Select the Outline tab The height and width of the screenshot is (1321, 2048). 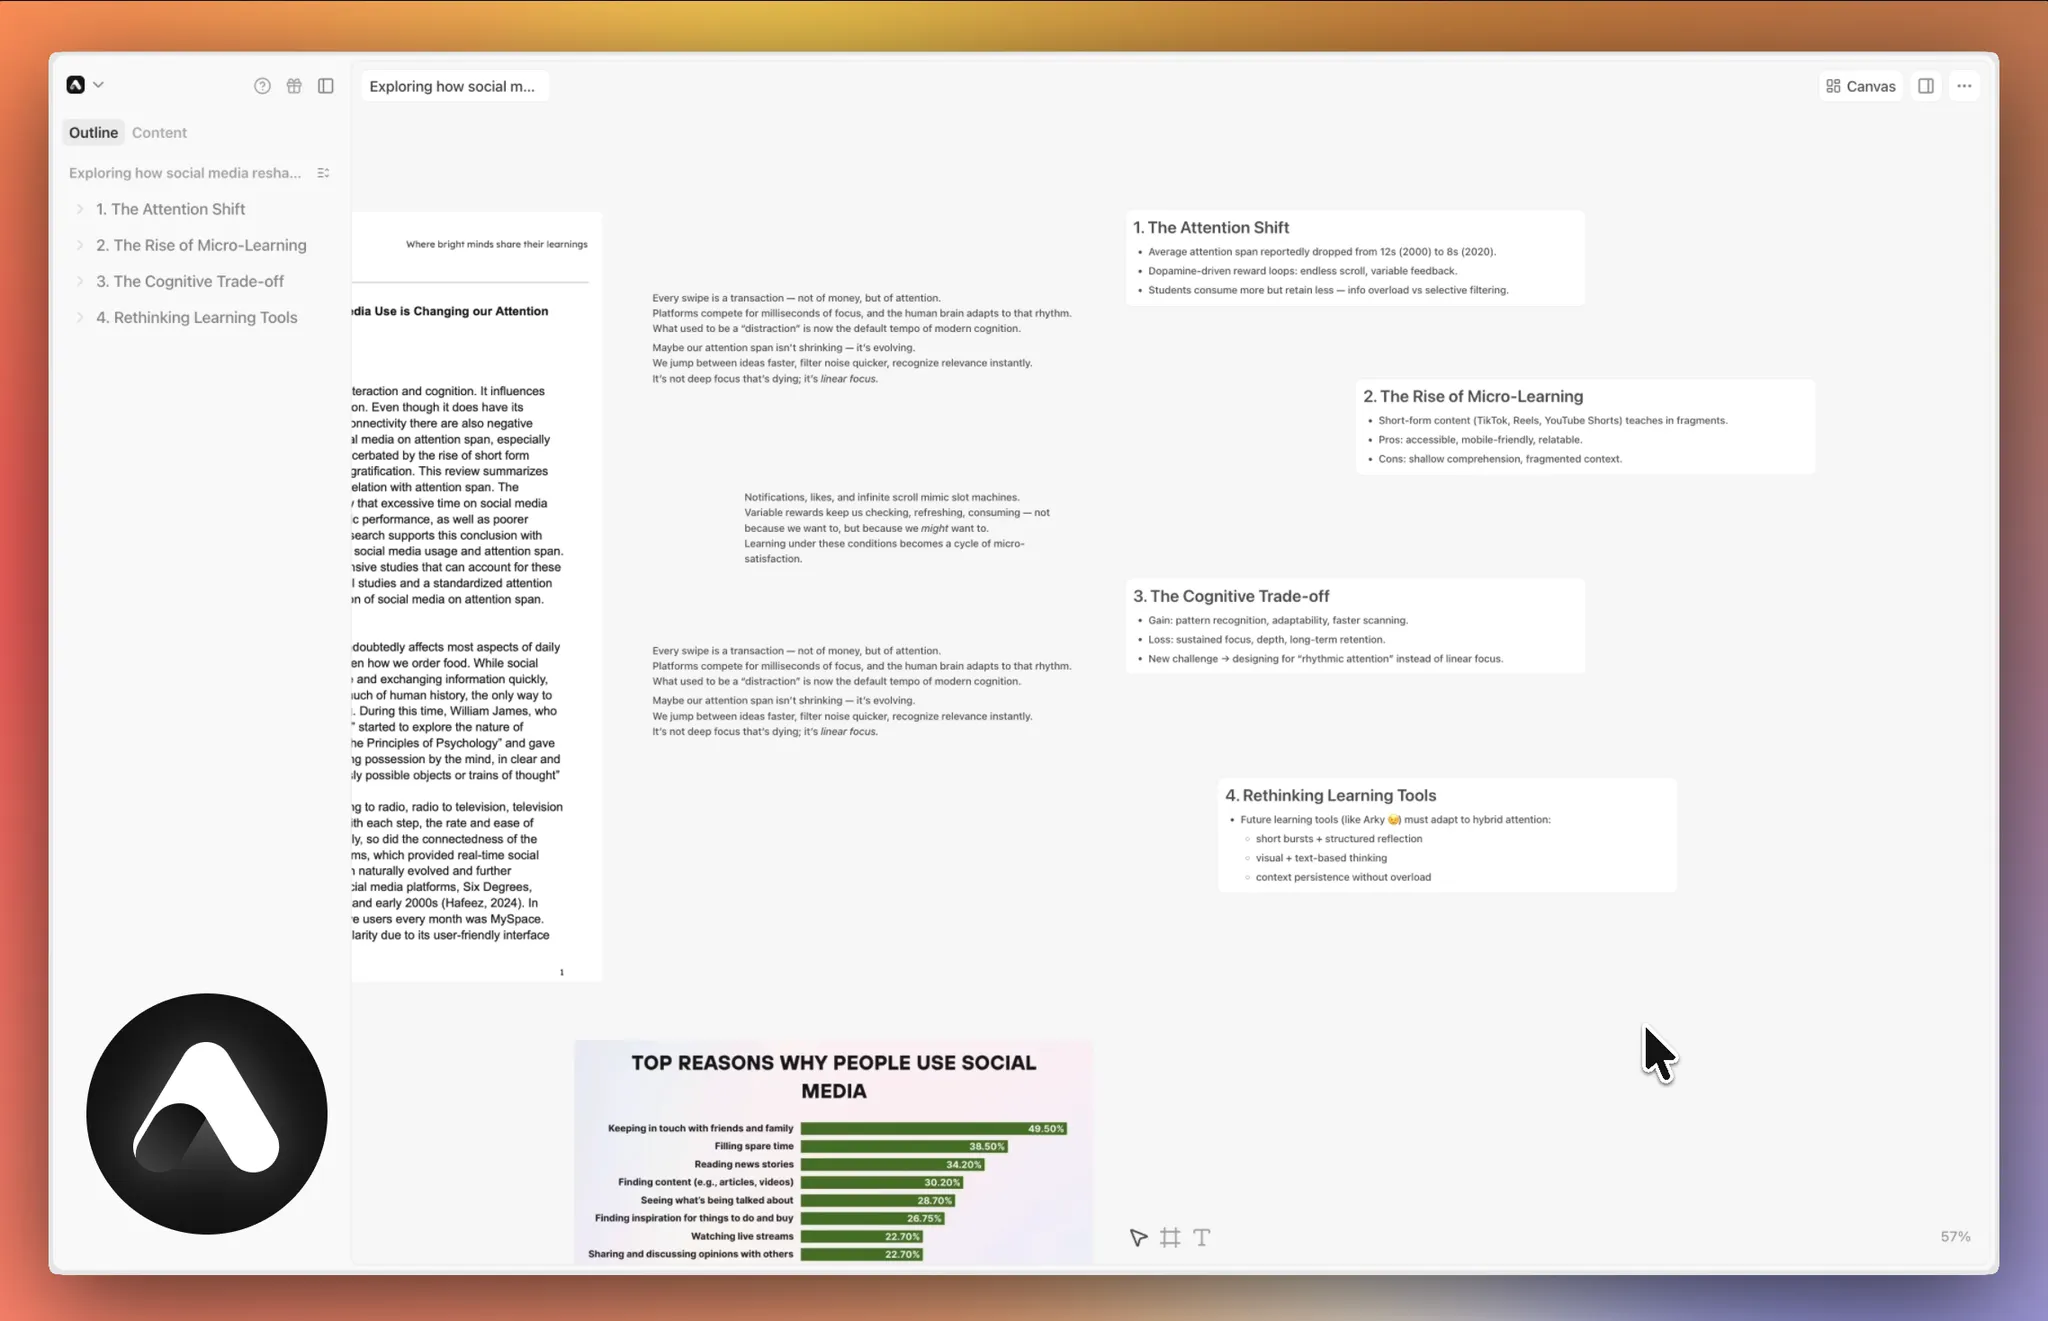click(x=93, y=132)
